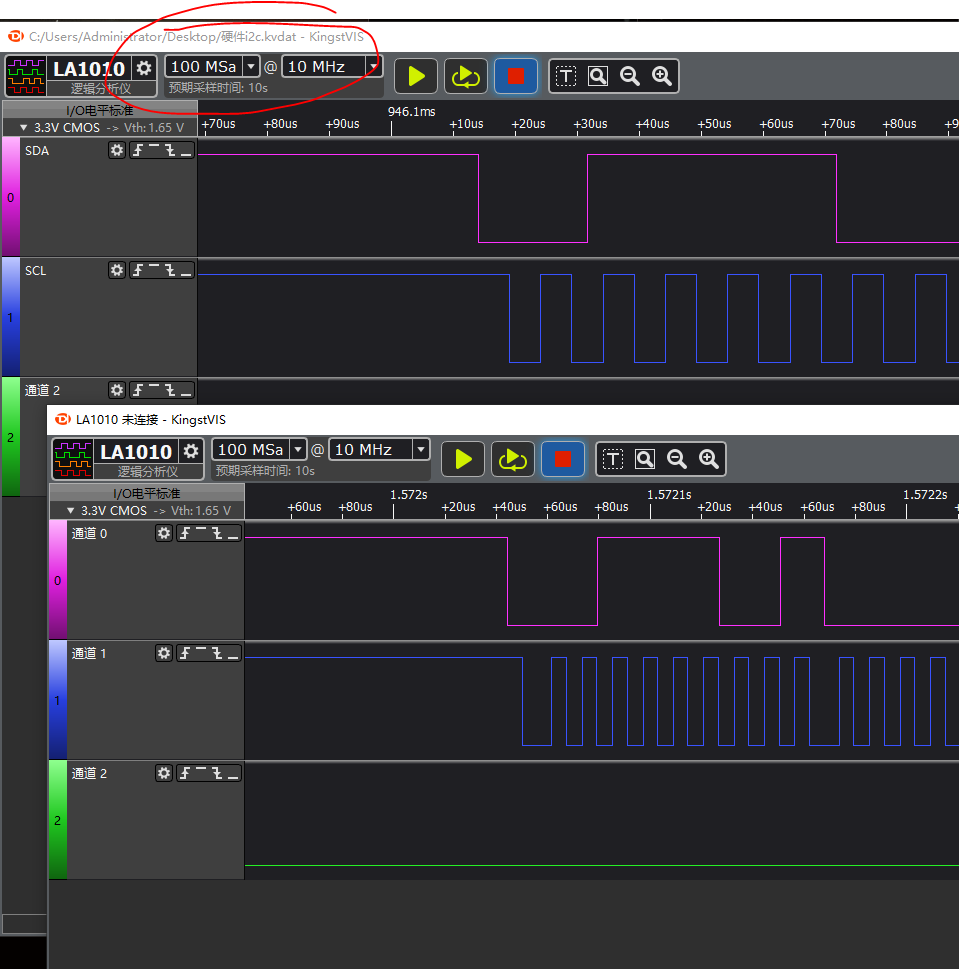Open SDA channel settings gear
The height and width of the screenshot is (969, 959).
point(117,150)
